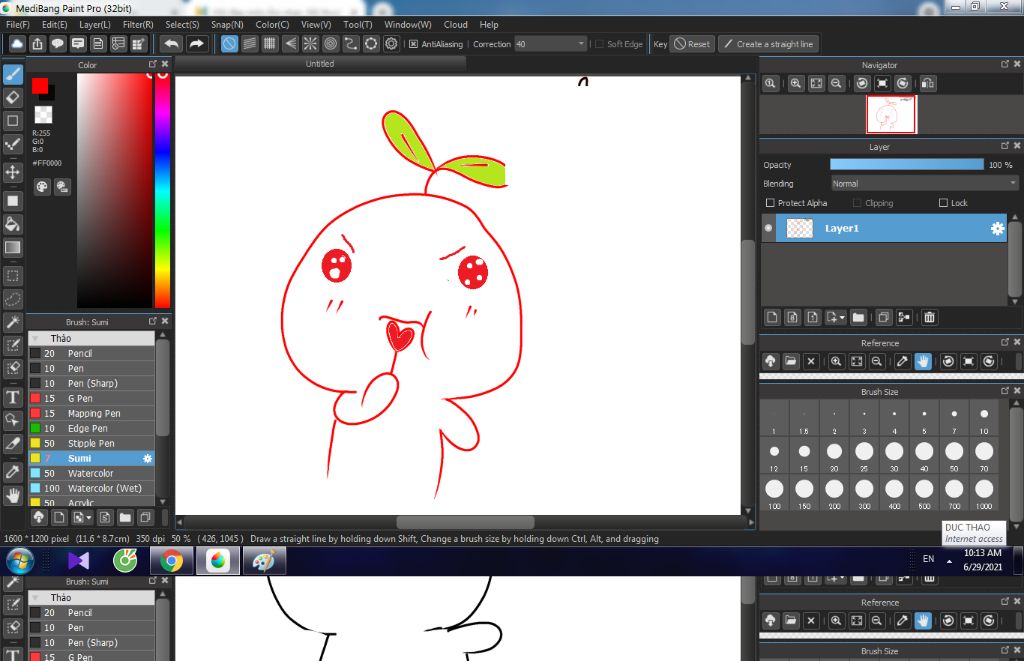Image resolution: width=1024 pixels, height=661 pixels.
Task: Enable the Protect Alpha checkbox
Action: (770, 203)
